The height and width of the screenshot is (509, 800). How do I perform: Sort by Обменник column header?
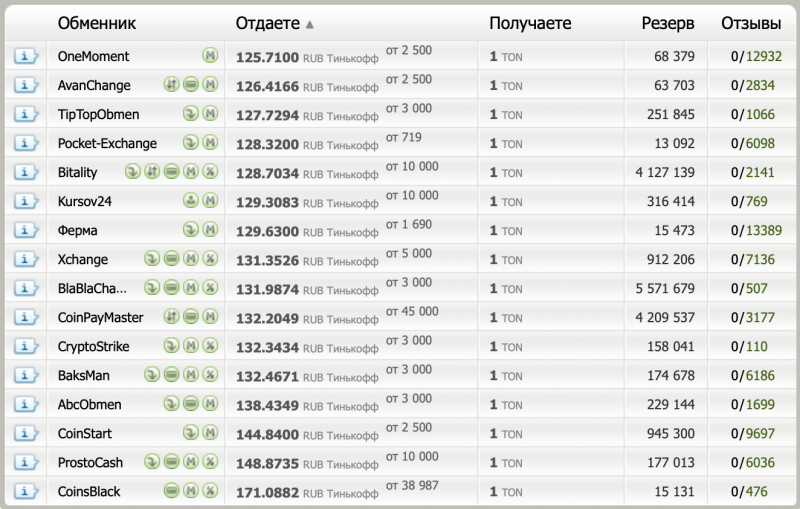tap(96, 23)
